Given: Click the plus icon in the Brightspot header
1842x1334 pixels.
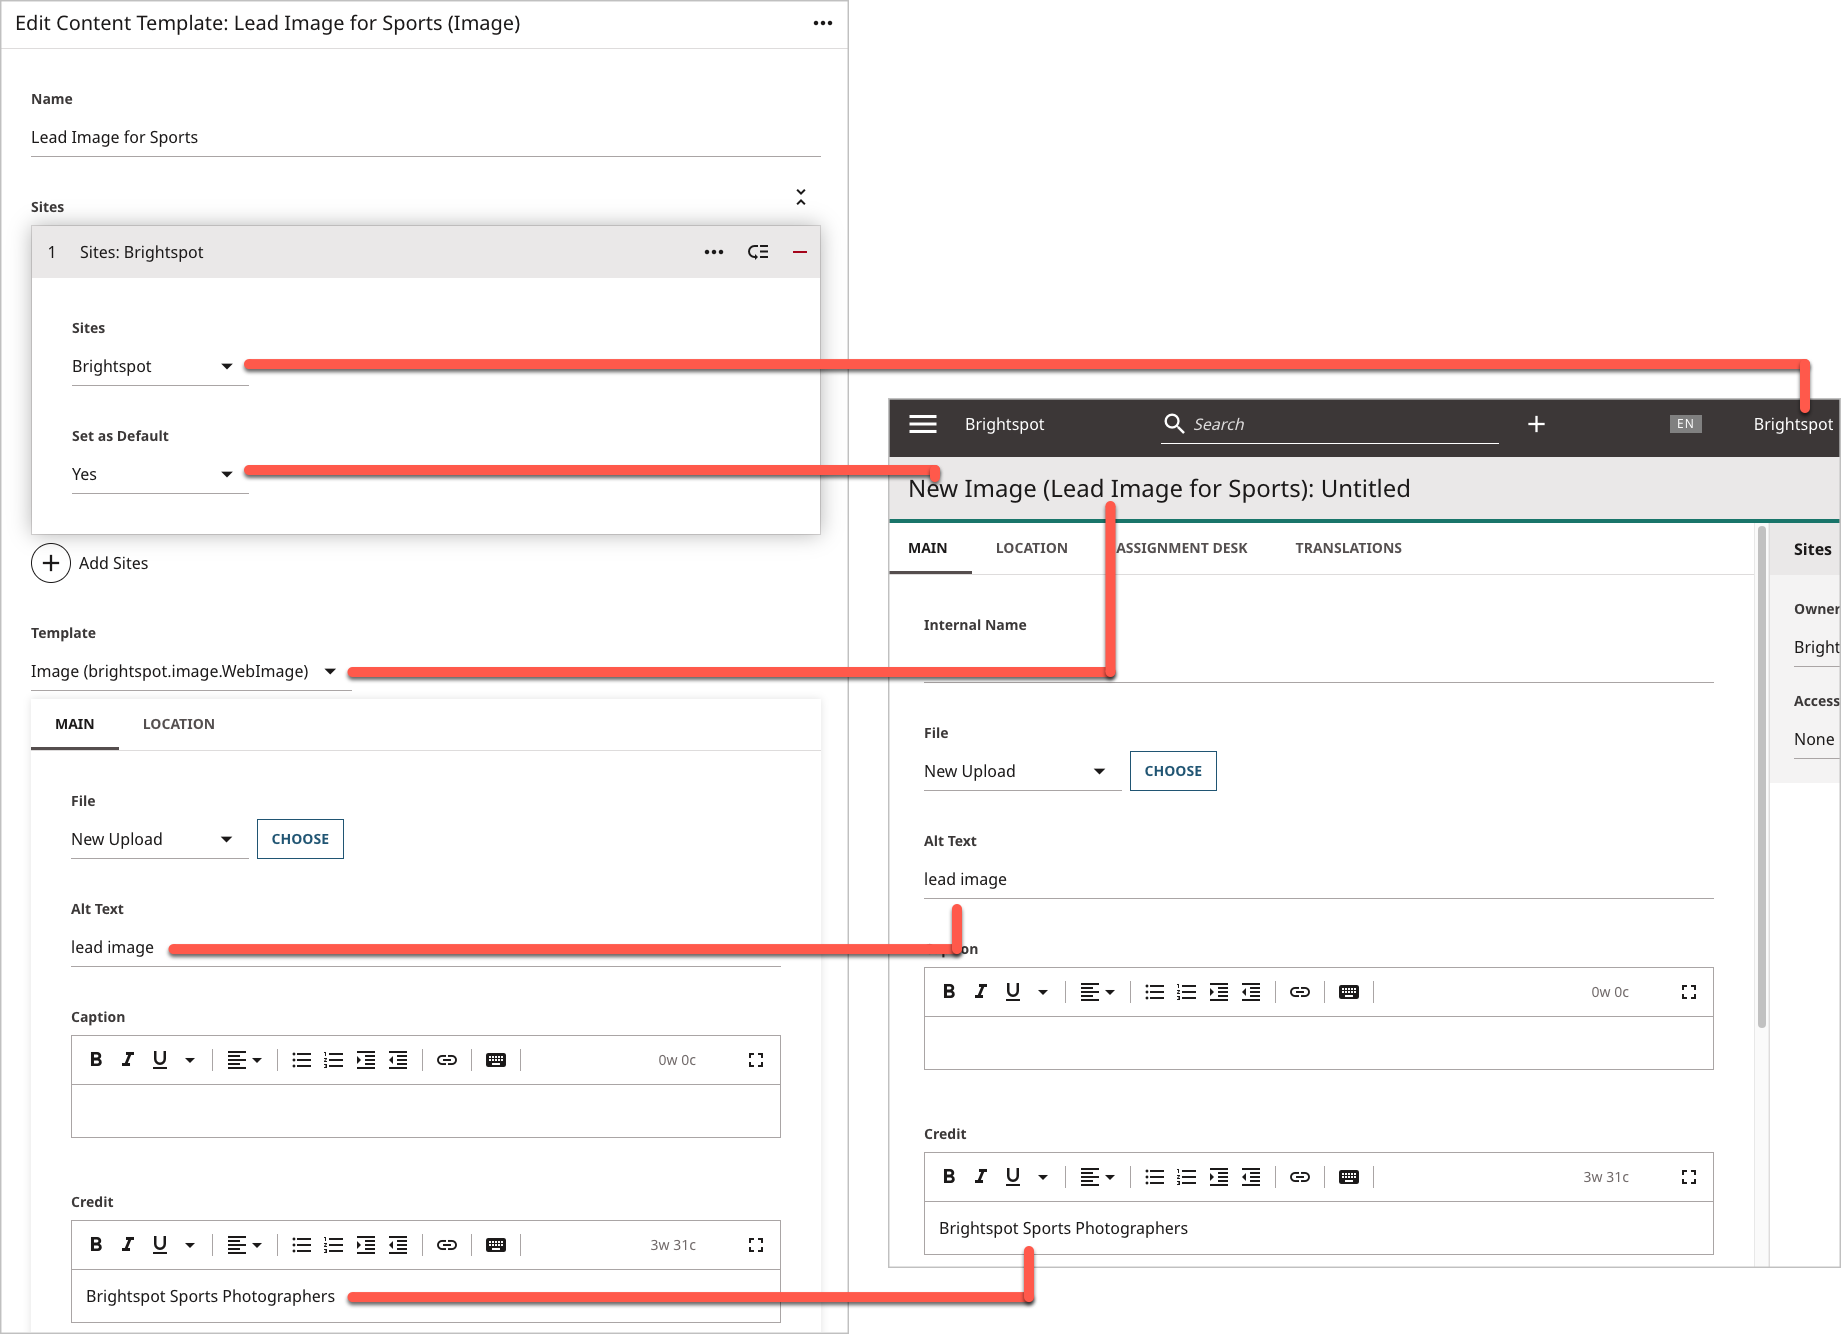Looking at the screenshot, I should (x=1537, y=424).
